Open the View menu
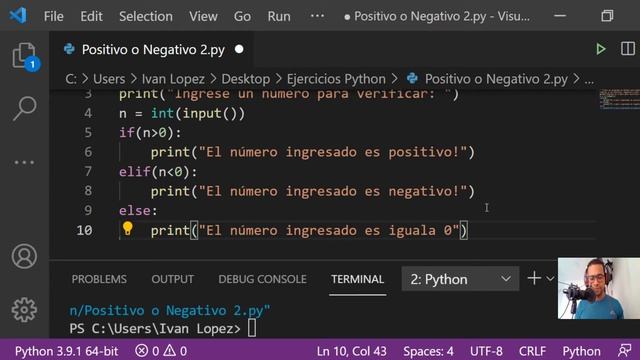Image resolution: width=640 pixels, height=360 pixels. coord(203,16)
